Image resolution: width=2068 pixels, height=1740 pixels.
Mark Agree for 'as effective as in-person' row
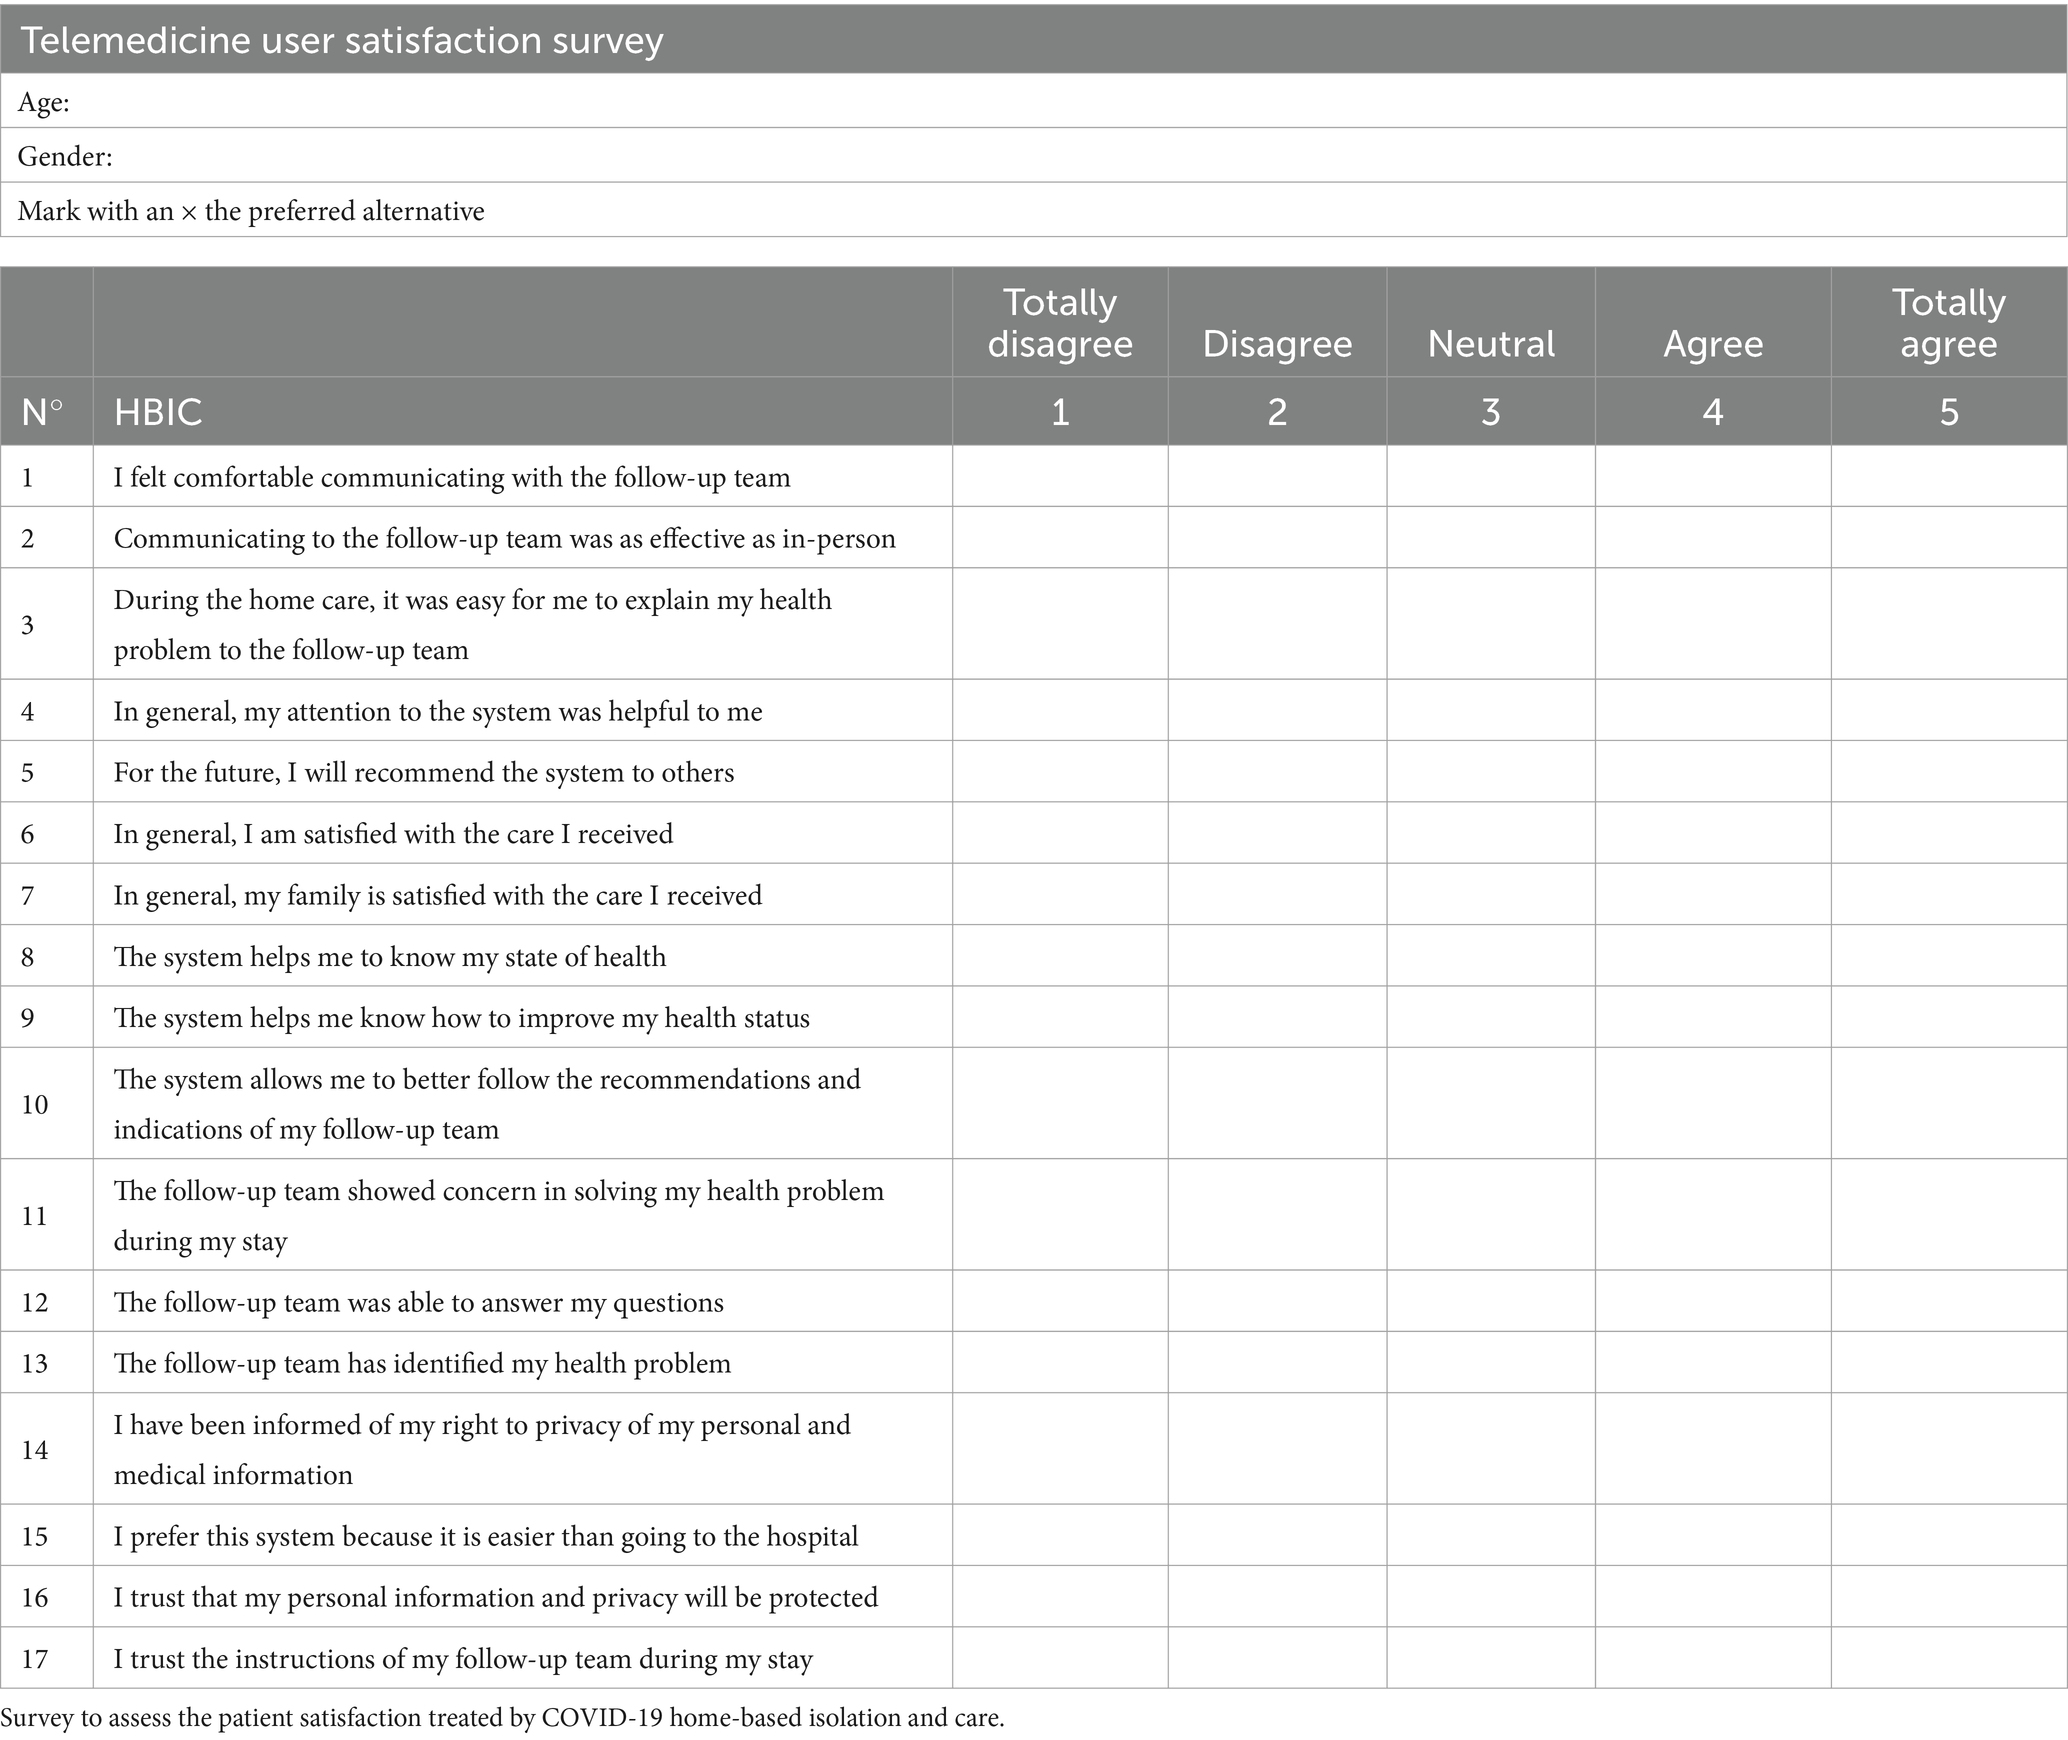tap(1713, 538)
